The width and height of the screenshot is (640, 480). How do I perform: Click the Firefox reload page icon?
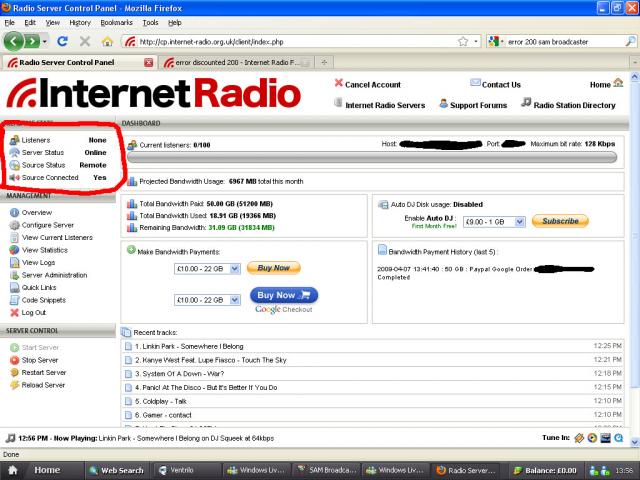(62, 42)
